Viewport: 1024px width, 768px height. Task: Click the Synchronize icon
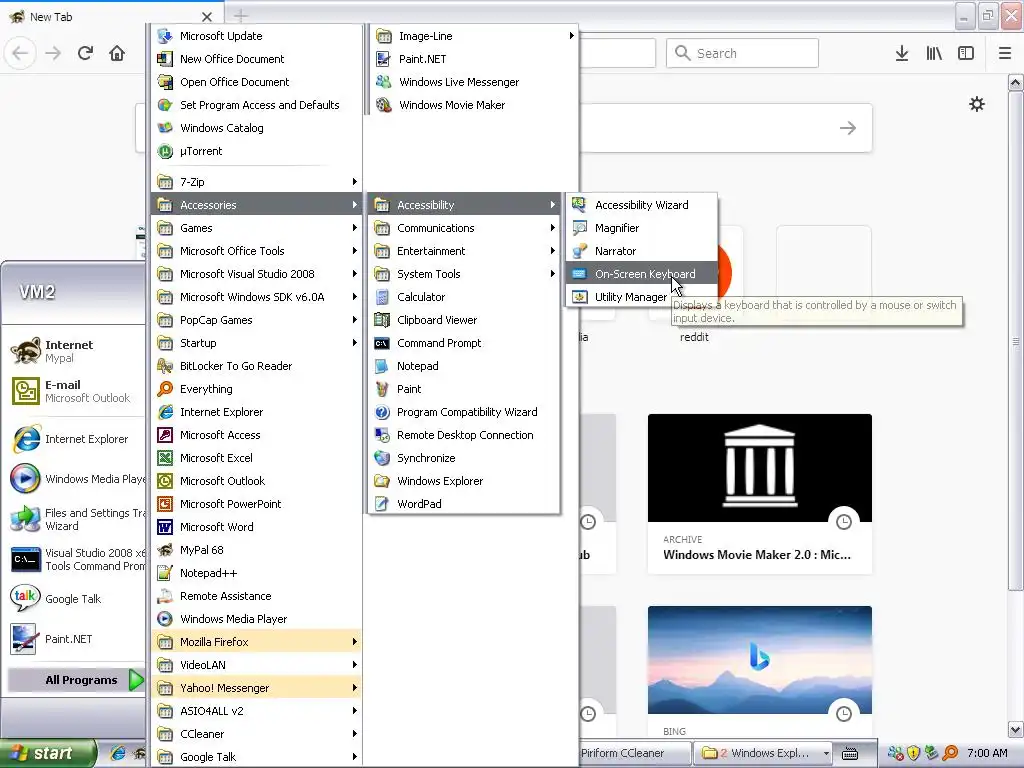(382, 458)
